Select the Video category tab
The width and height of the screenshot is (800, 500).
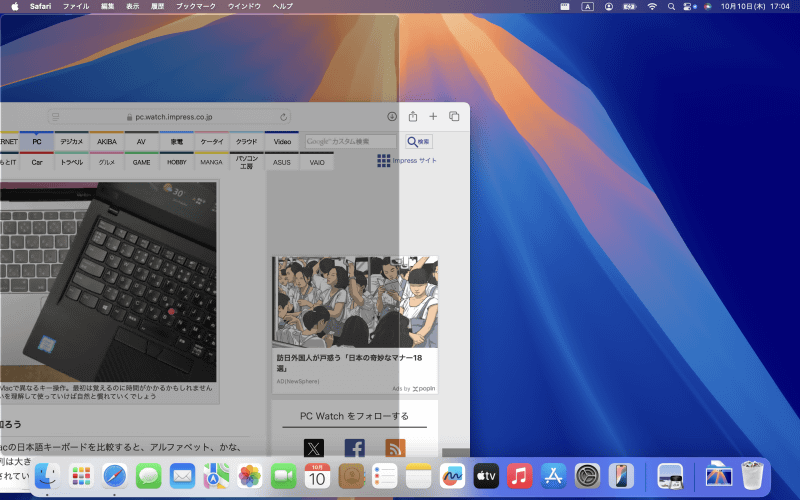[x=282, y=141]
